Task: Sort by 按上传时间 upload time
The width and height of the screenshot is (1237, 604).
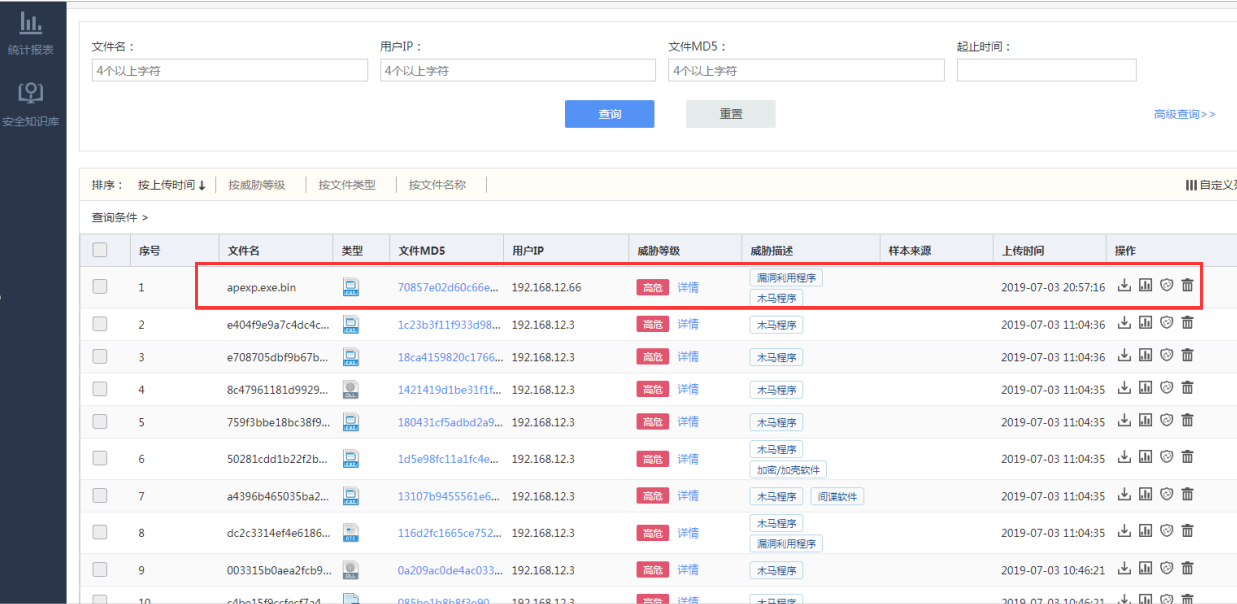Action: 172,185
